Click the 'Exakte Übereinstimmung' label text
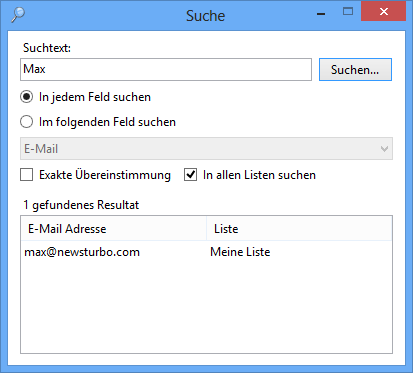This screenshot has width=413, height=373. (x=105, y=175)
